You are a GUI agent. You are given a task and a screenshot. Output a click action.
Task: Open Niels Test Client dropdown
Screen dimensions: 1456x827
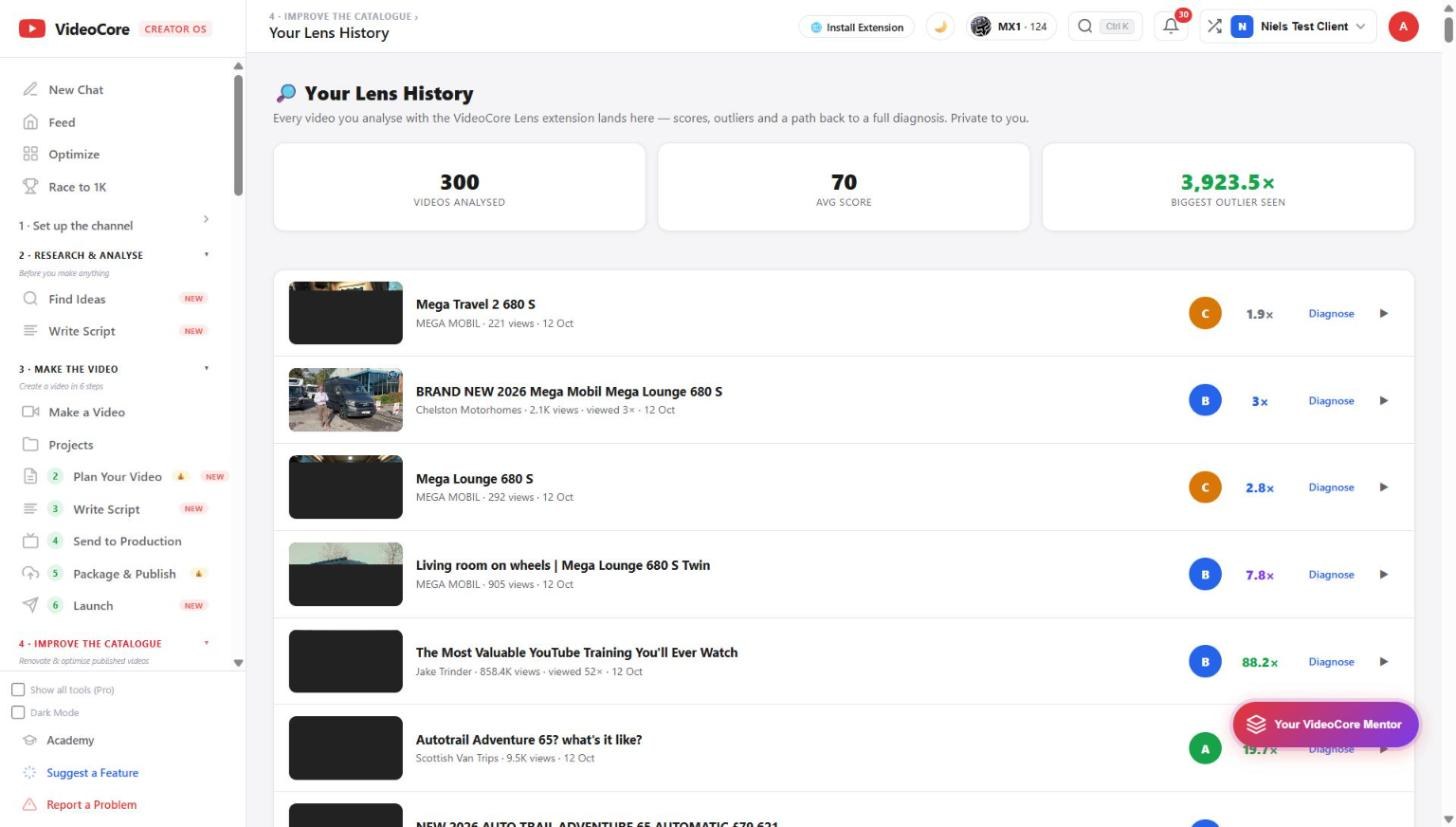pos(1299,27)
